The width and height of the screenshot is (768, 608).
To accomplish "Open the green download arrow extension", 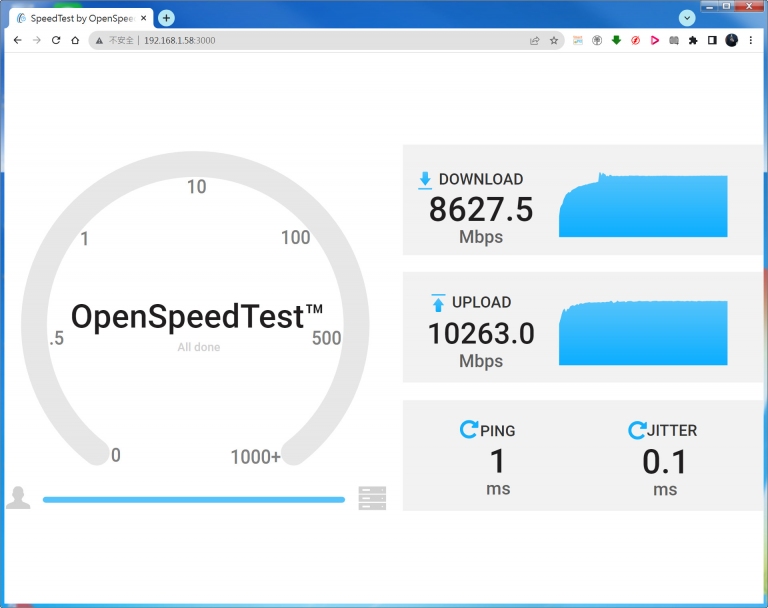I will click(x=616, y=40).
